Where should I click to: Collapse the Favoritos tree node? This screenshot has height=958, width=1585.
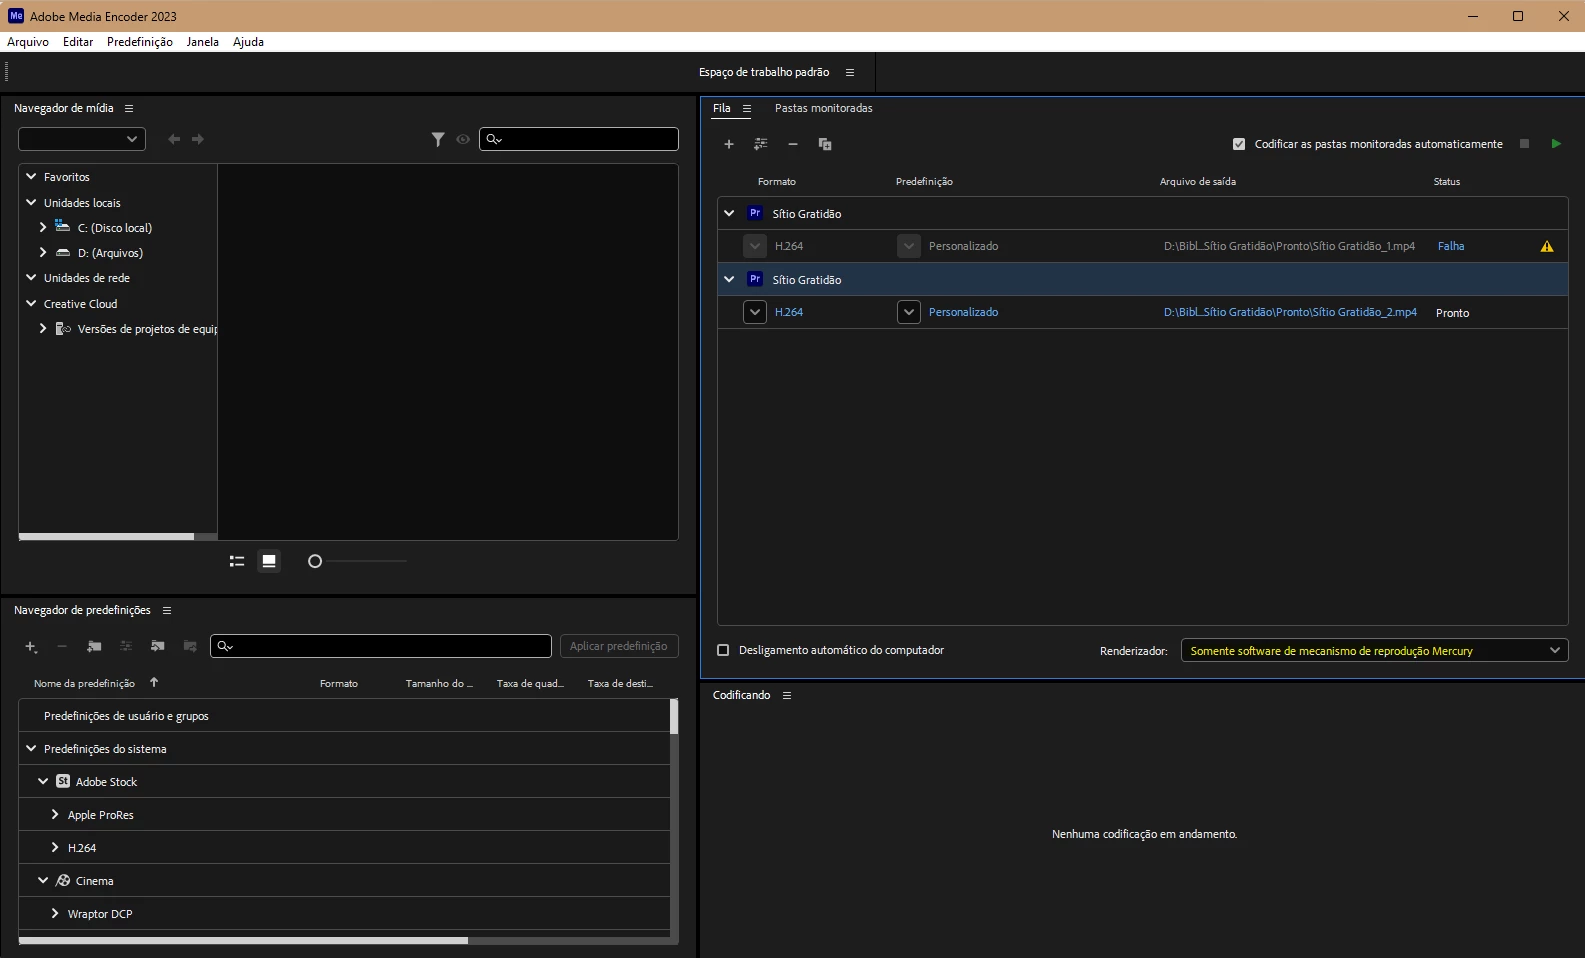(x=31, y=176)
